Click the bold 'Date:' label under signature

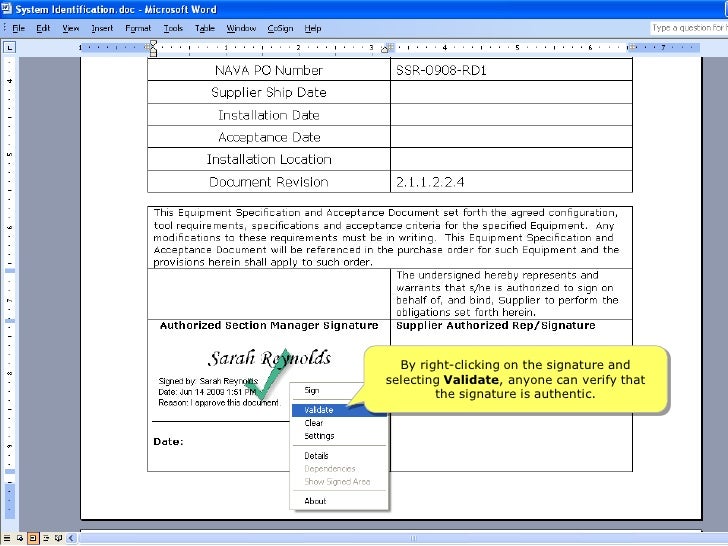168,442
